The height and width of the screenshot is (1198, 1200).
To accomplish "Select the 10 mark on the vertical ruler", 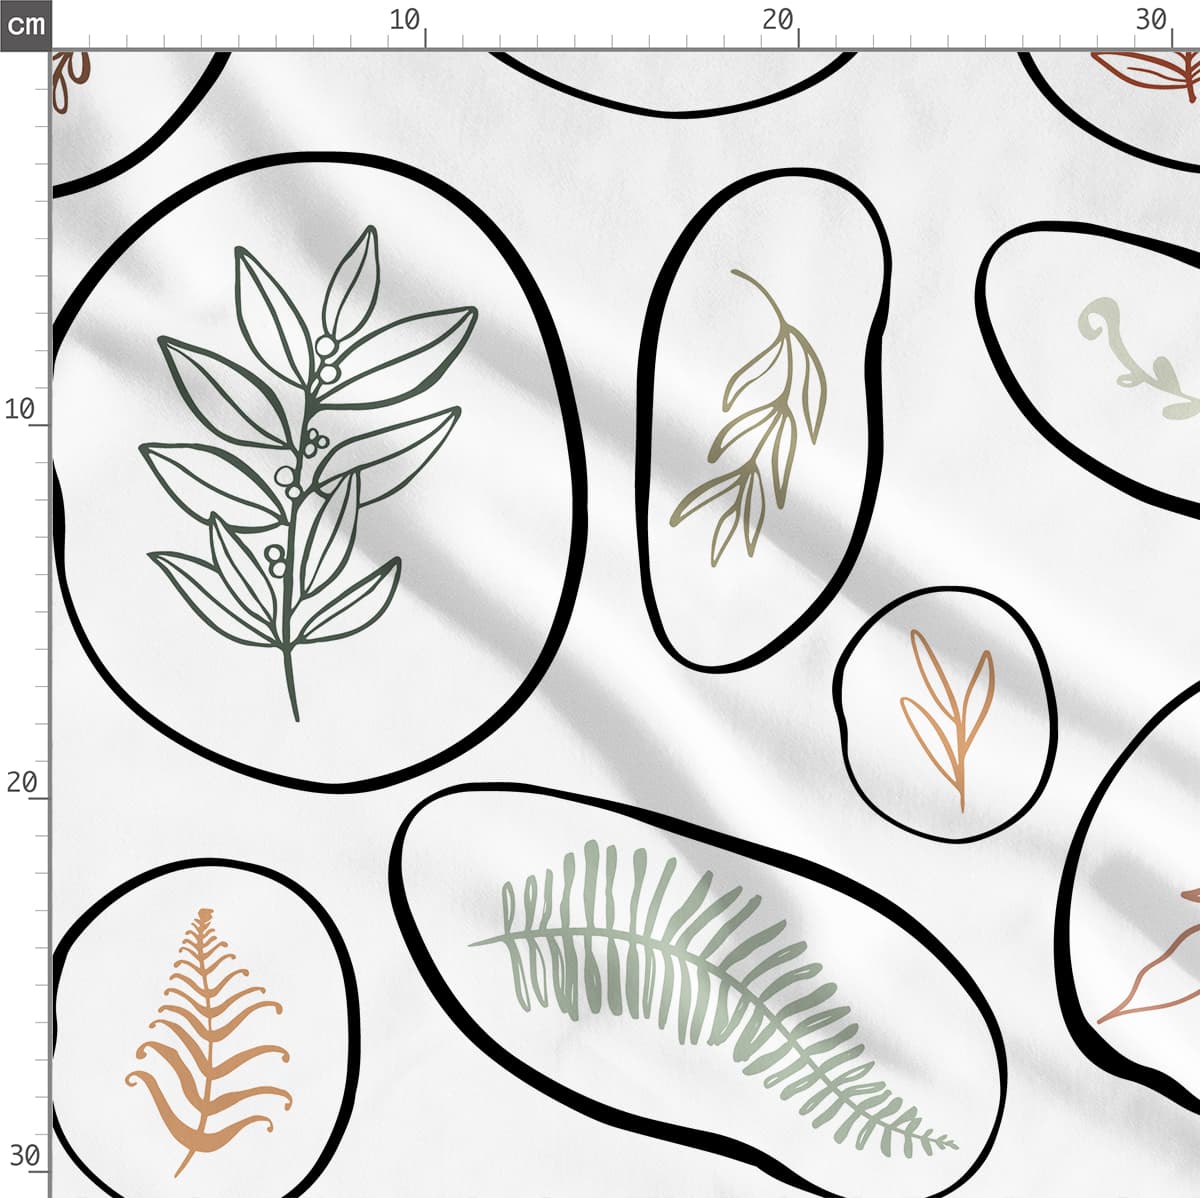I will 20,408.
